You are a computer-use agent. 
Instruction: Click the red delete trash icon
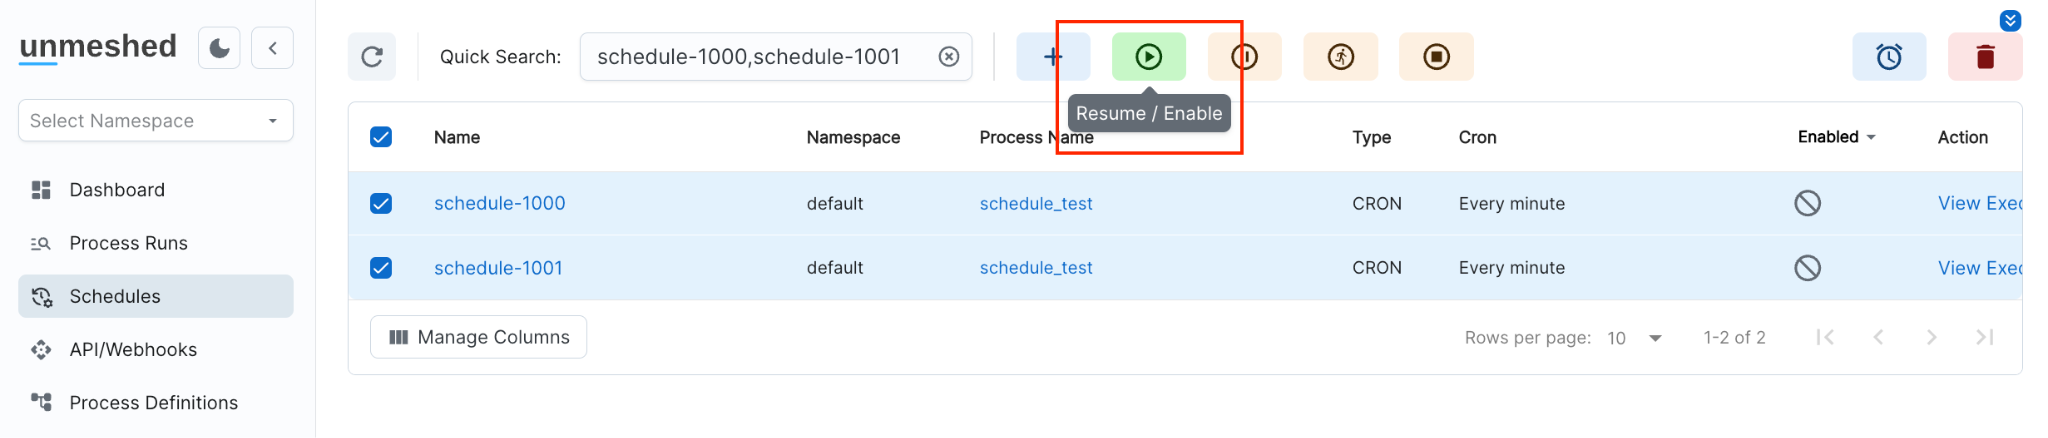click(1985, 57)
